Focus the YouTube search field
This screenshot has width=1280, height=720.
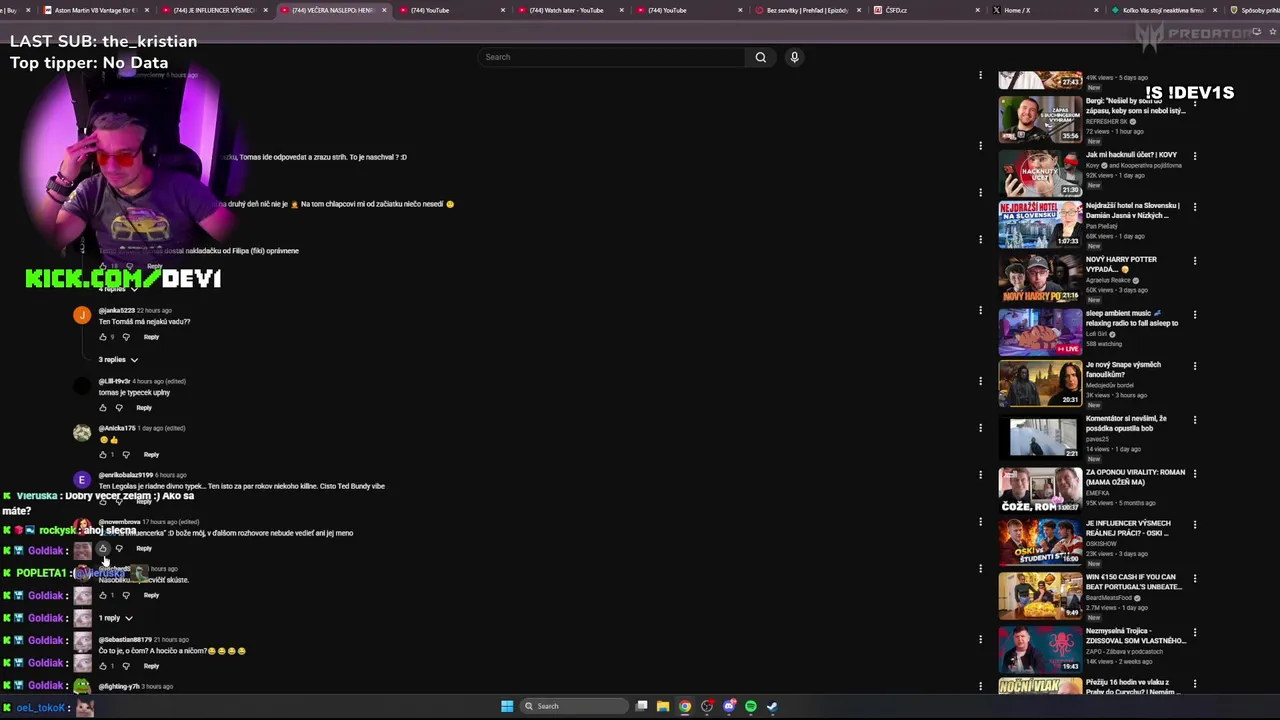(x=612, y=57)
